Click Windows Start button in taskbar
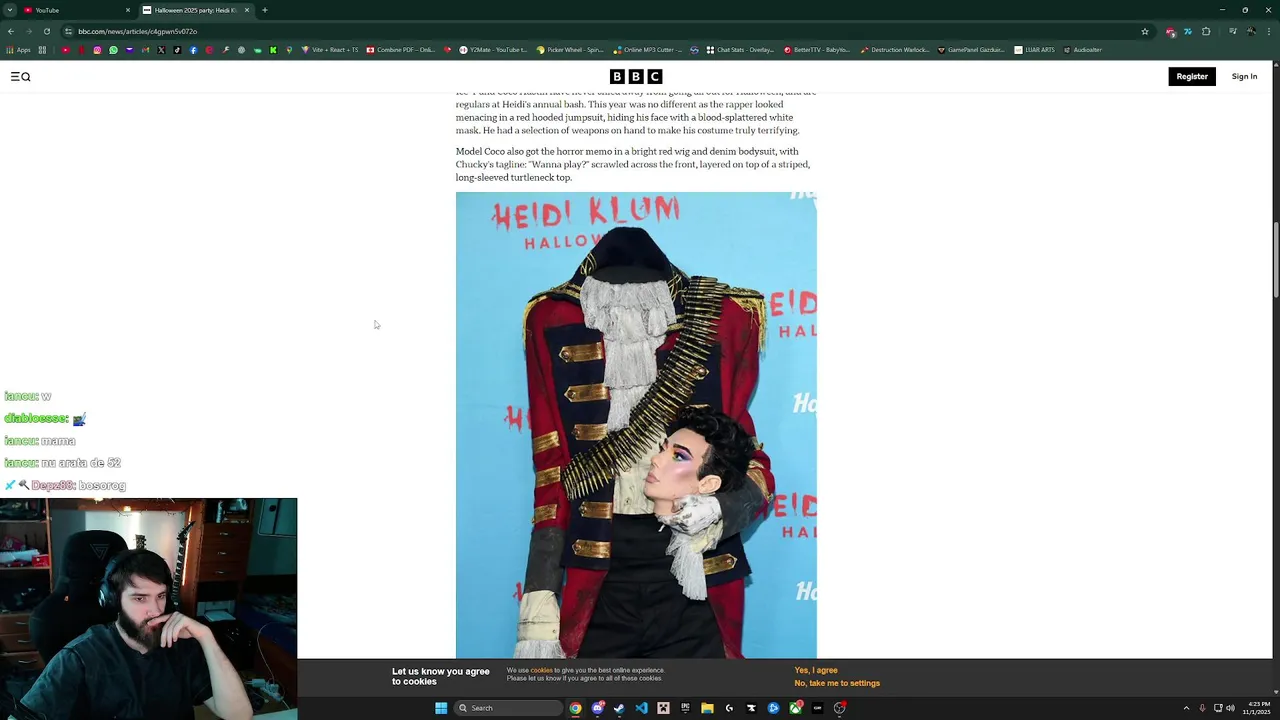This screenshot has height=720, width=1280. pos(441,708)
